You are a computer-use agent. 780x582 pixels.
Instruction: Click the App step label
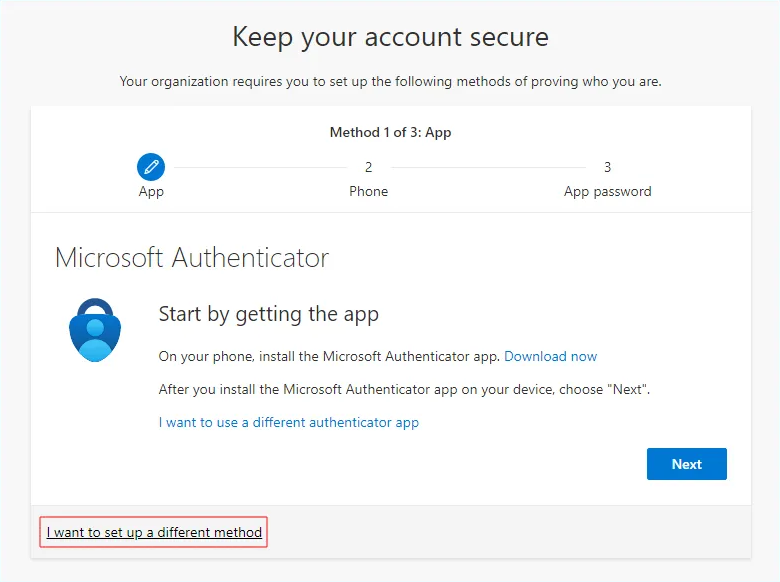151,191
